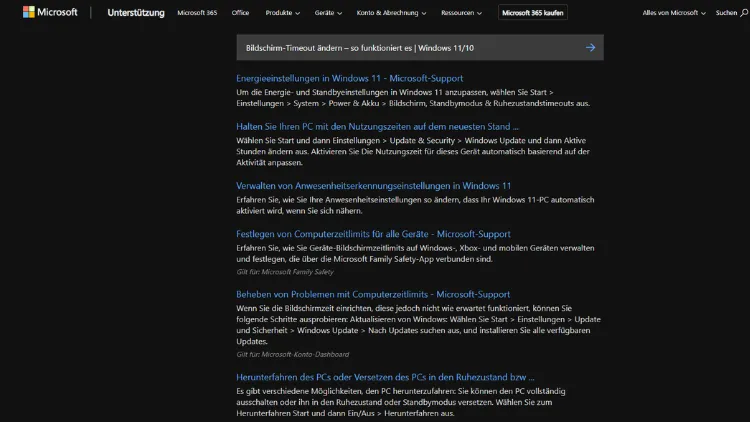Expand the Ressourcen dropdown
Viewport: 750px width, 422px height.
[461, 13]
